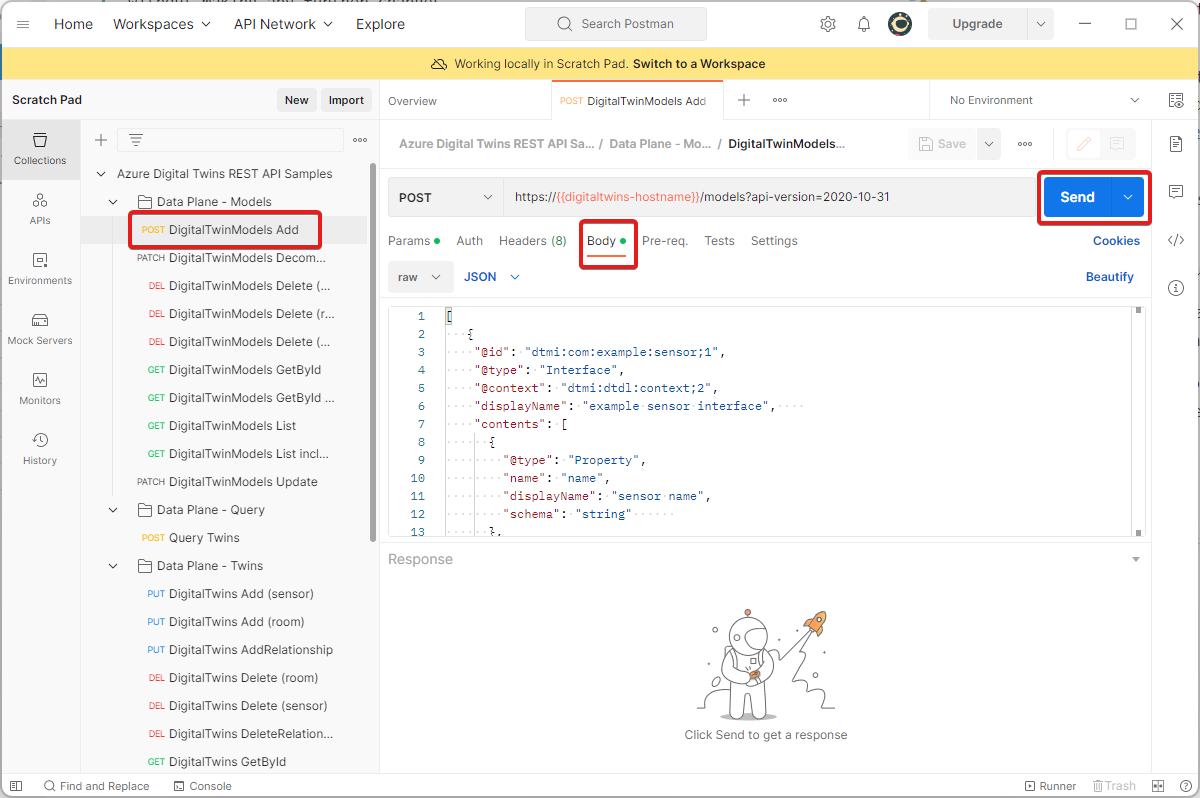Click the Search Postman field
This screenshot has height=798, width=1200.
click(x=615, y=24)
